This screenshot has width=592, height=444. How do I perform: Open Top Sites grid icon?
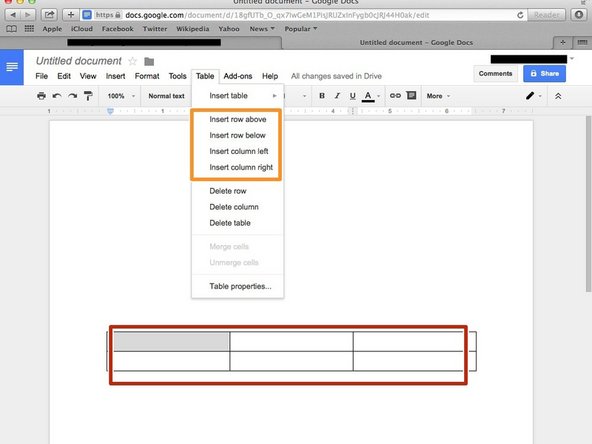tap(29, 29)
